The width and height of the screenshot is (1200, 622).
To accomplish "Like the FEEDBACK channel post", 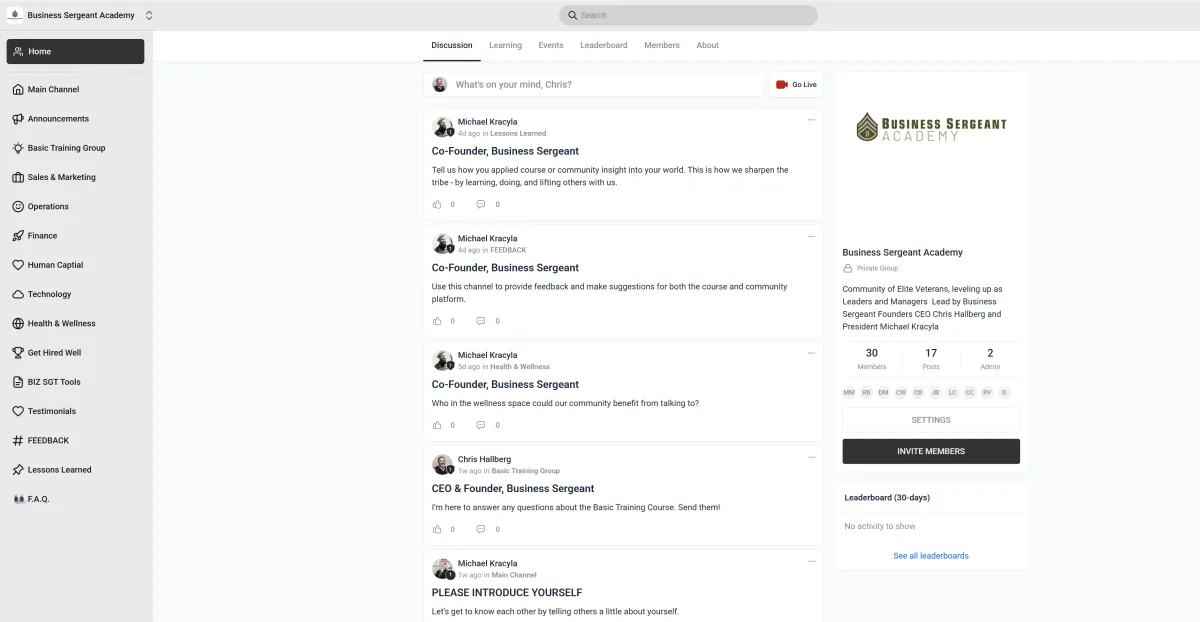I will pos(437,321).
